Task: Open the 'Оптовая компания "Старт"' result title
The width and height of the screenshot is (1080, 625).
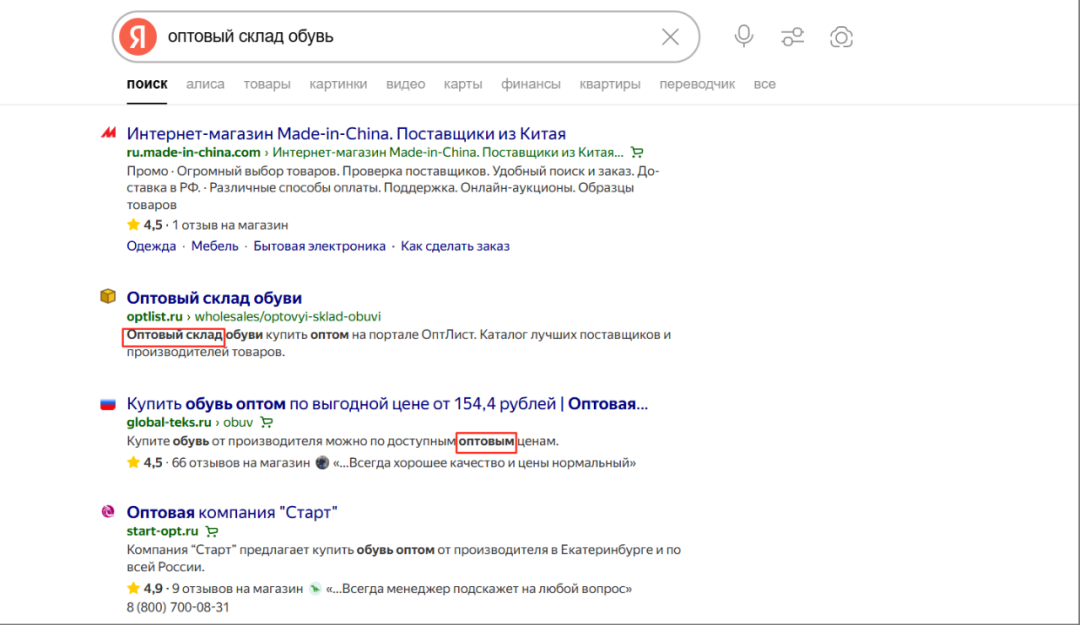Action: click(x=232, y=513)
